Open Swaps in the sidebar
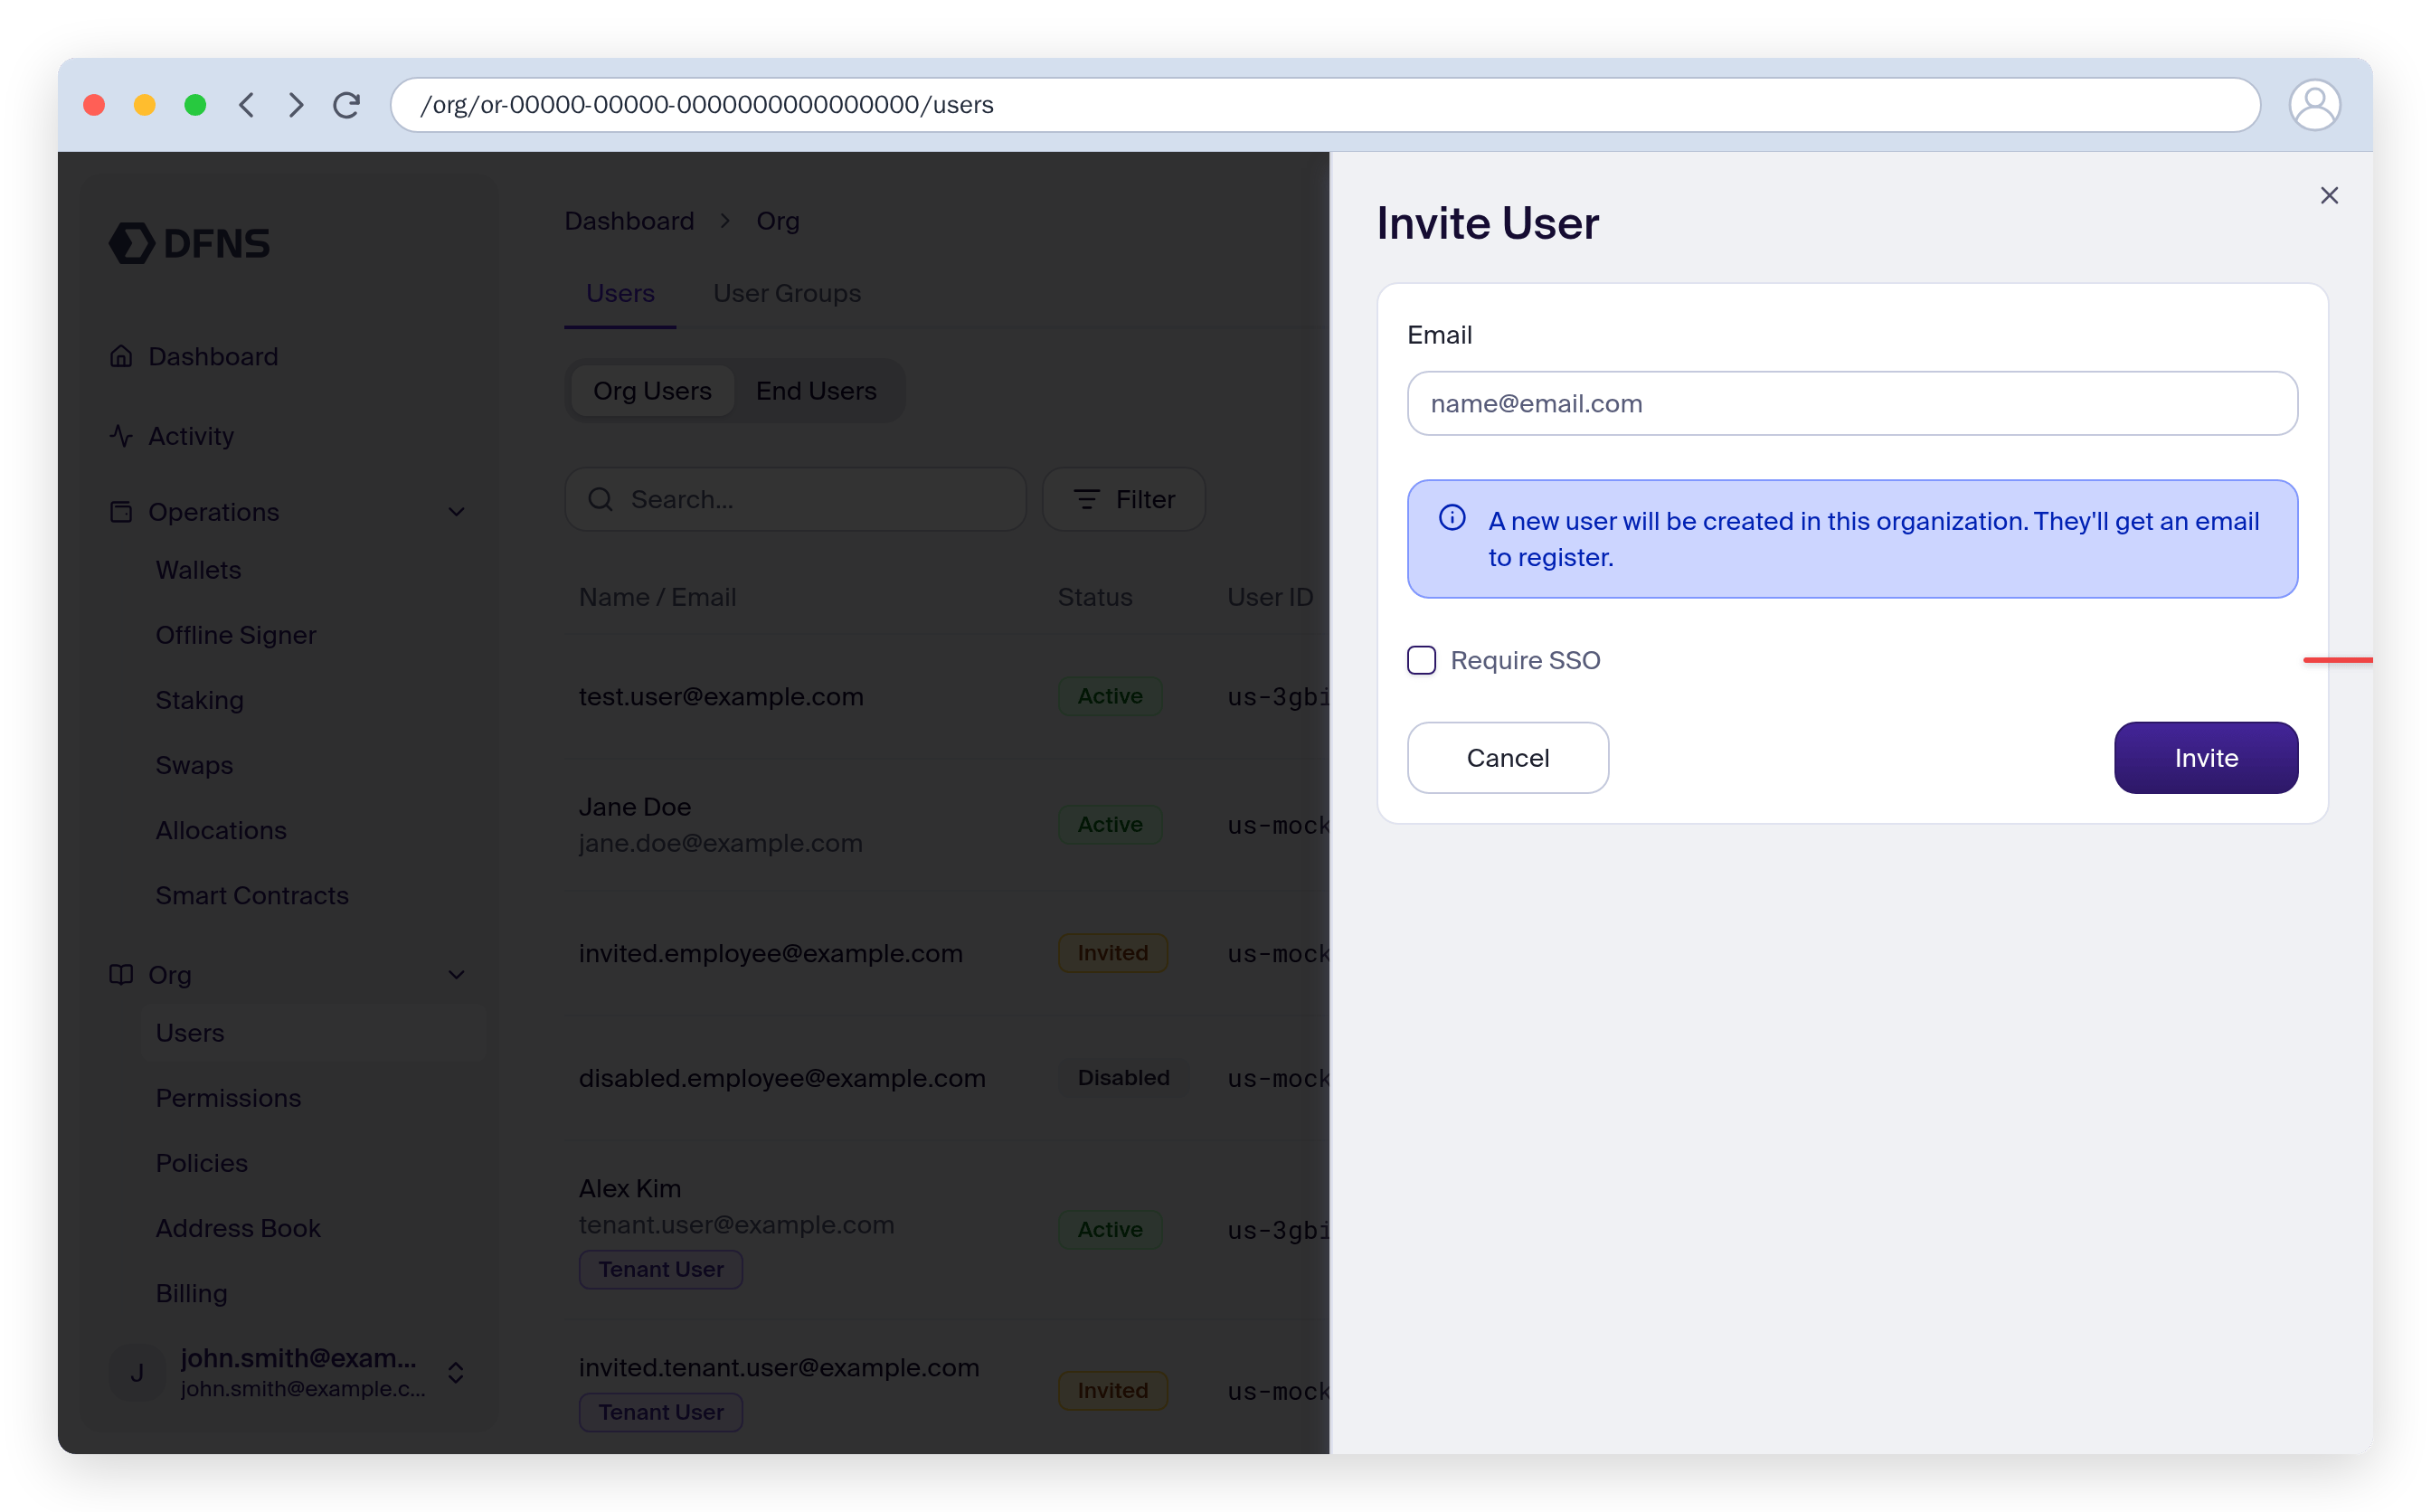Viewport: 2431px width, 1512px height. pos(194,765)
